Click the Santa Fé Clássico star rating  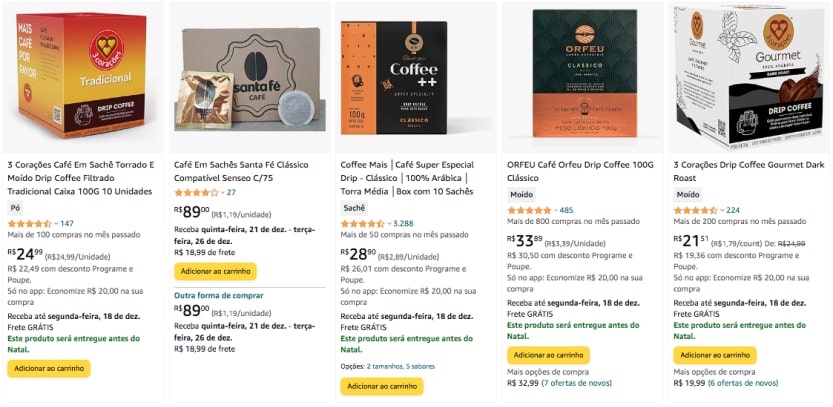pos(195,192)
